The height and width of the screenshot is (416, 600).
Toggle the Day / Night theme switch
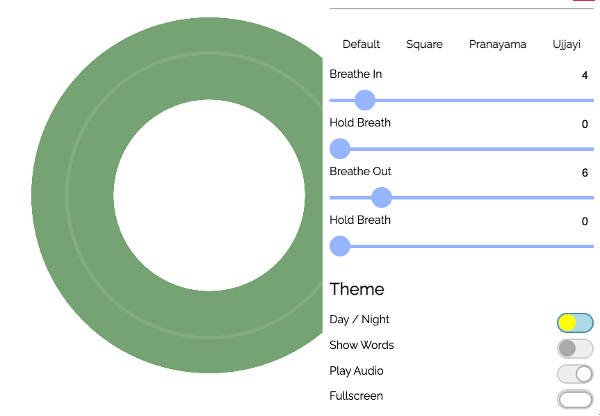575,322
